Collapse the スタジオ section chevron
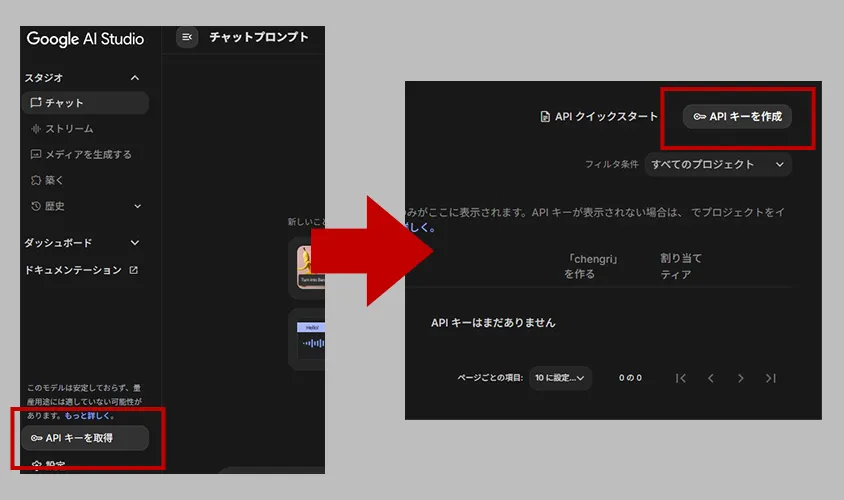The height and width of the screenshot is (500, 844). coord(135,78)
